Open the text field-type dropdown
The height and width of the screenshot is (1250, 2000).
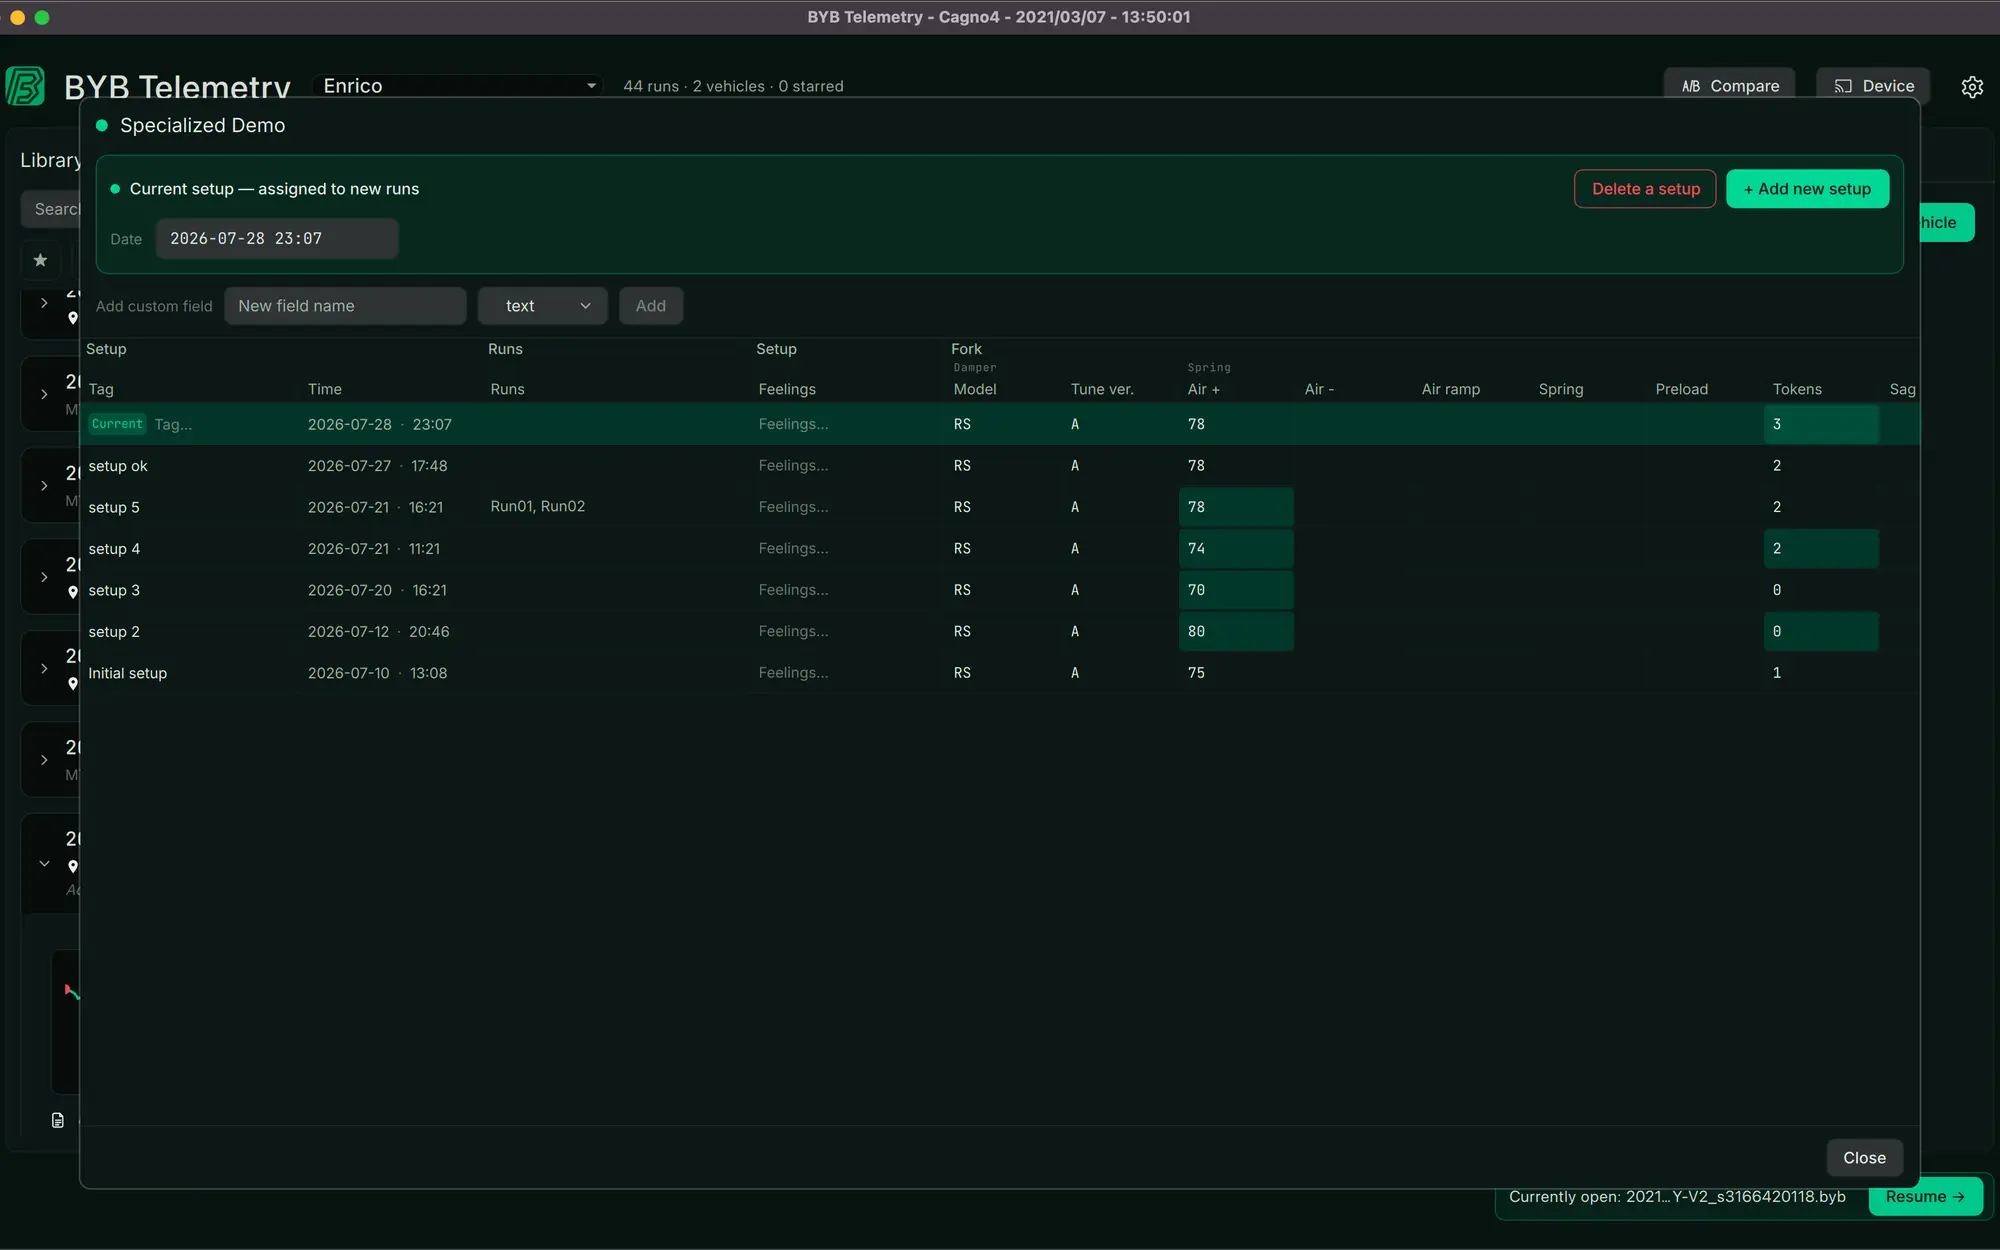pyautogui.click(x=543, y=306)
